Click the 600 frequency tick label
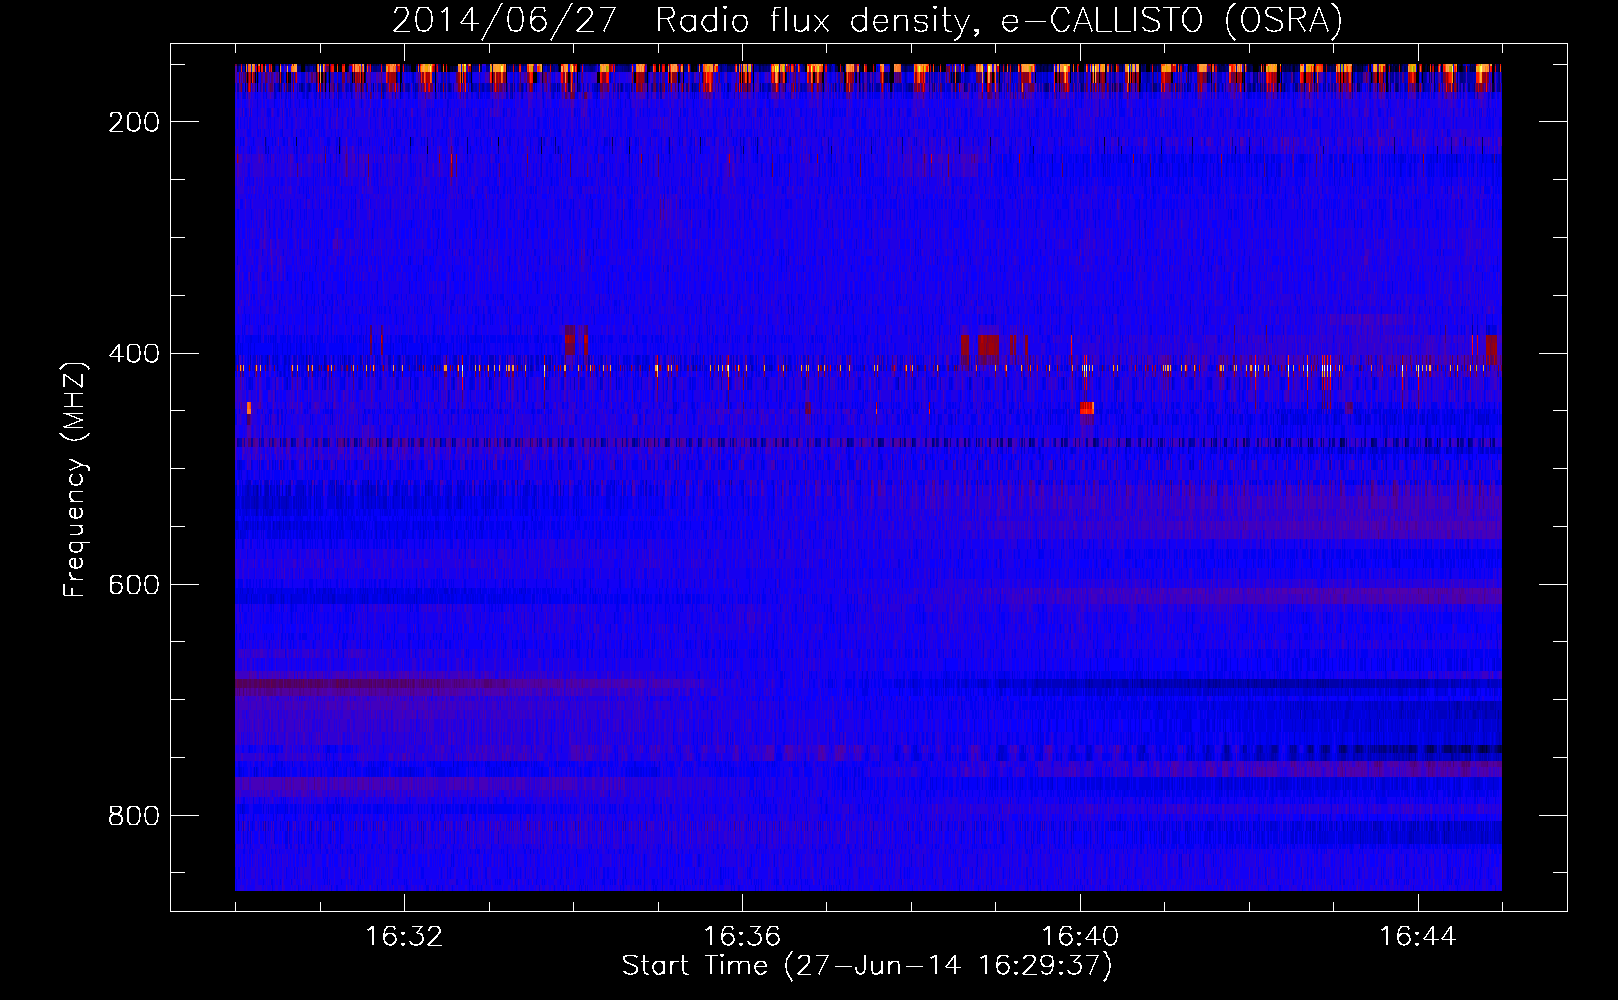This screenshot has height=1000, width=1618. (133, 585)
